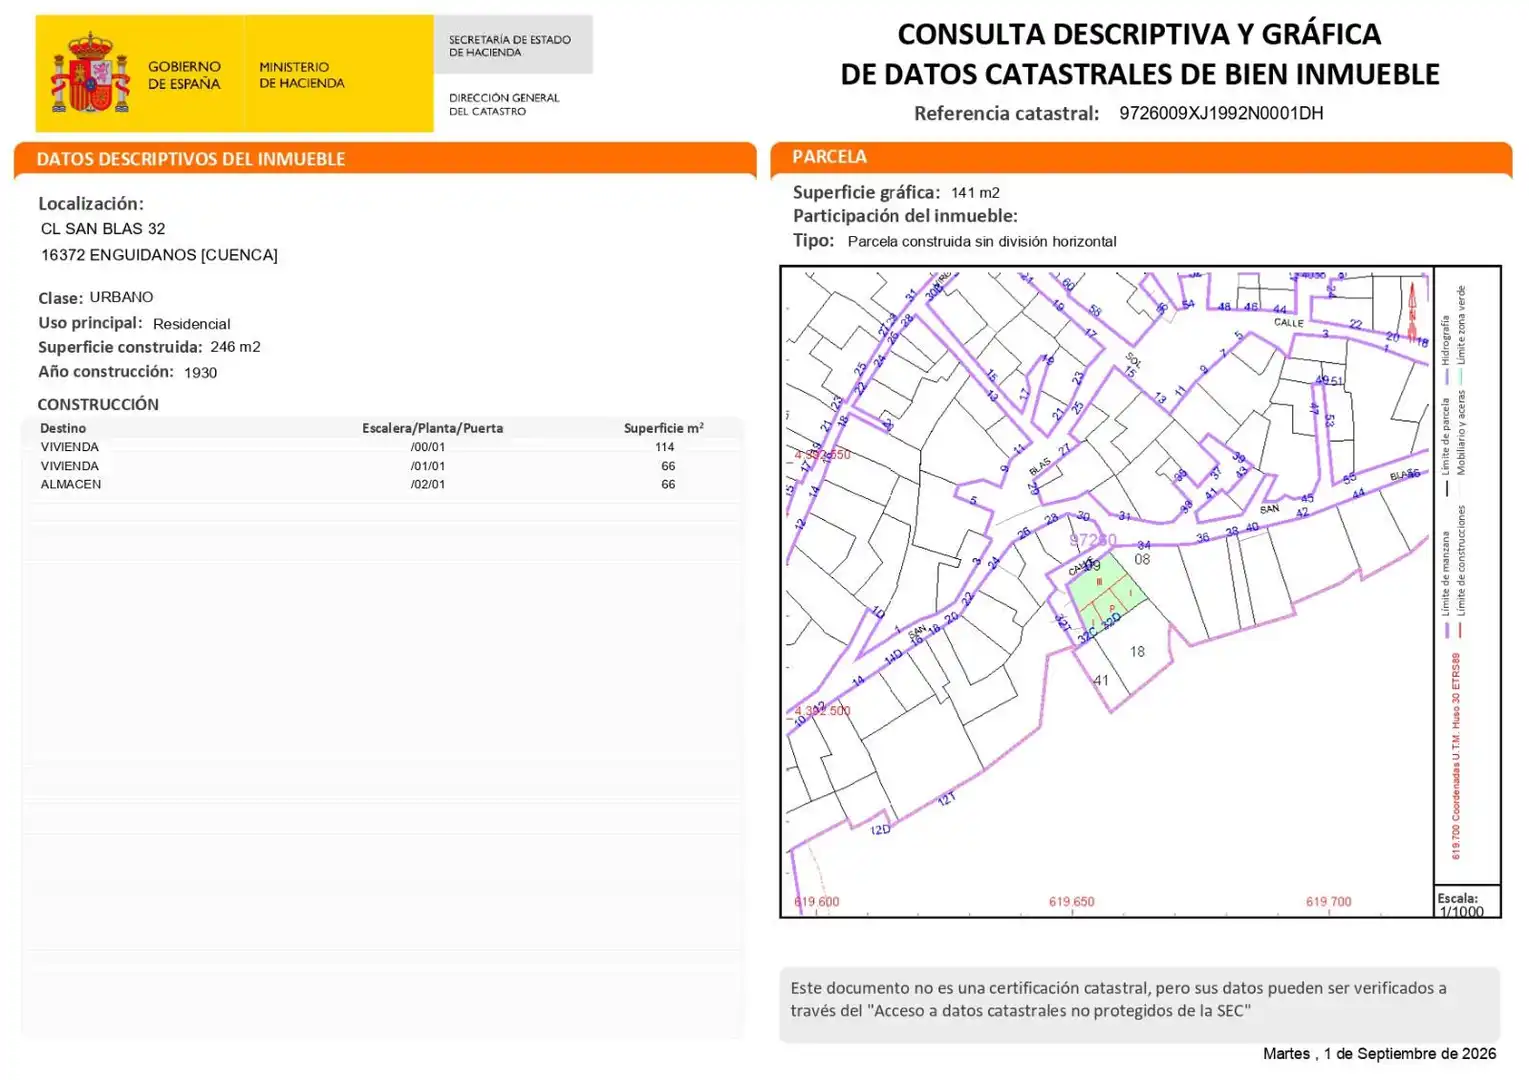Click 'DE DATOS CATASTRALES DE BIEN INMUEBLE' line

click(x=1140, y=74)
